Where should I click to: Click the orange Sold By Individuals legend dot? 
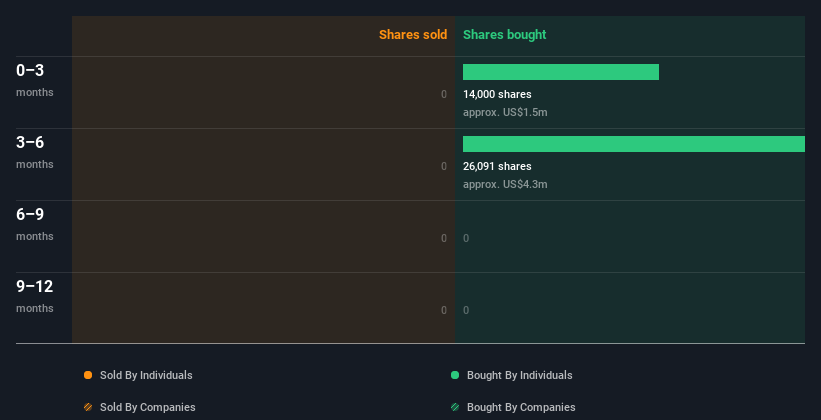point(88,375)
